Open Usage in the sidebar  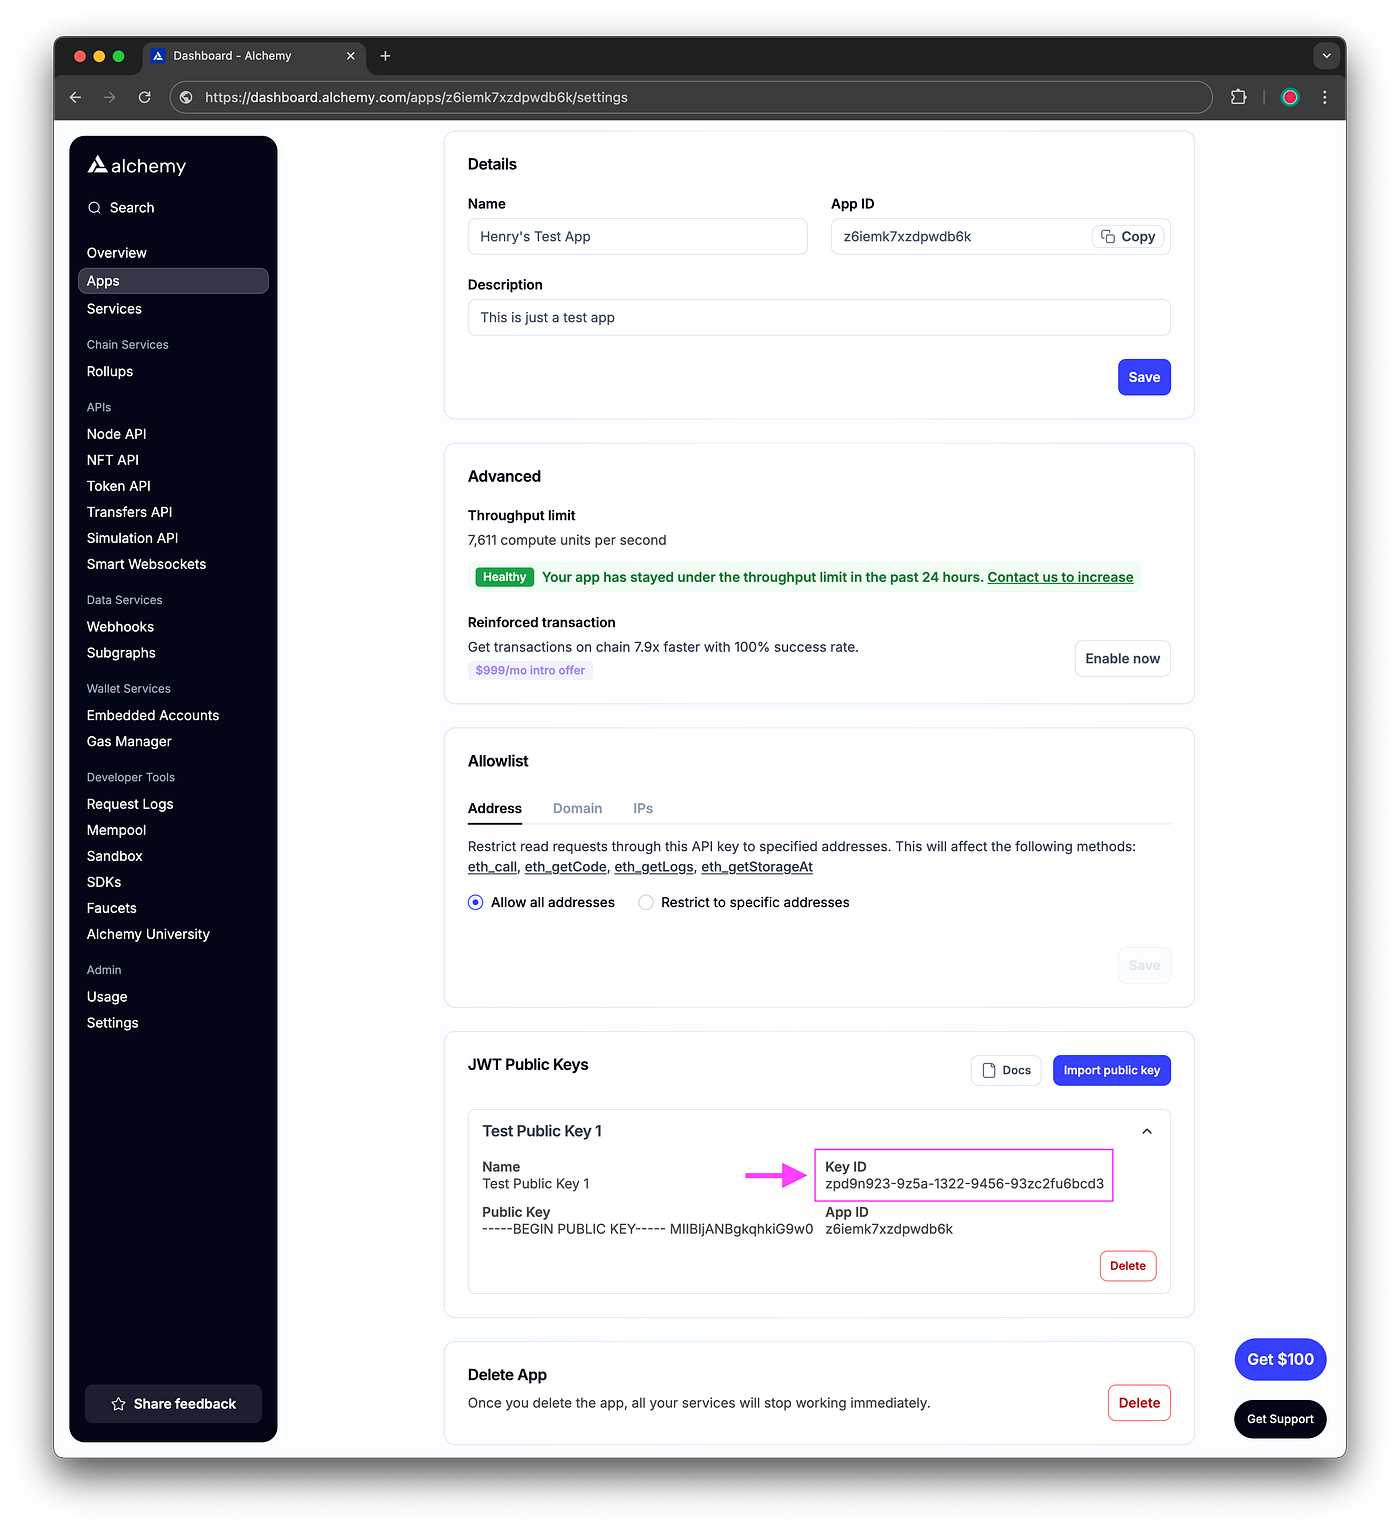tap(107, 997)
